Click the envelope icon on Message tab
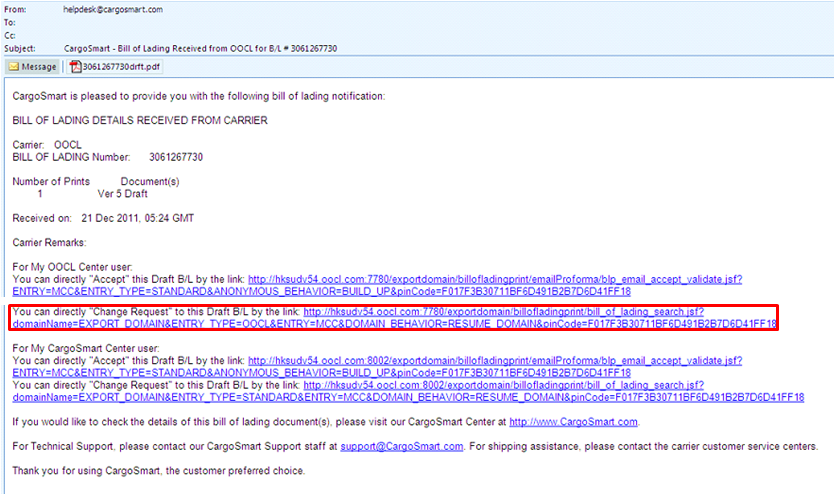This screenshot has height=495, width=834. click(x=14, y=67)
